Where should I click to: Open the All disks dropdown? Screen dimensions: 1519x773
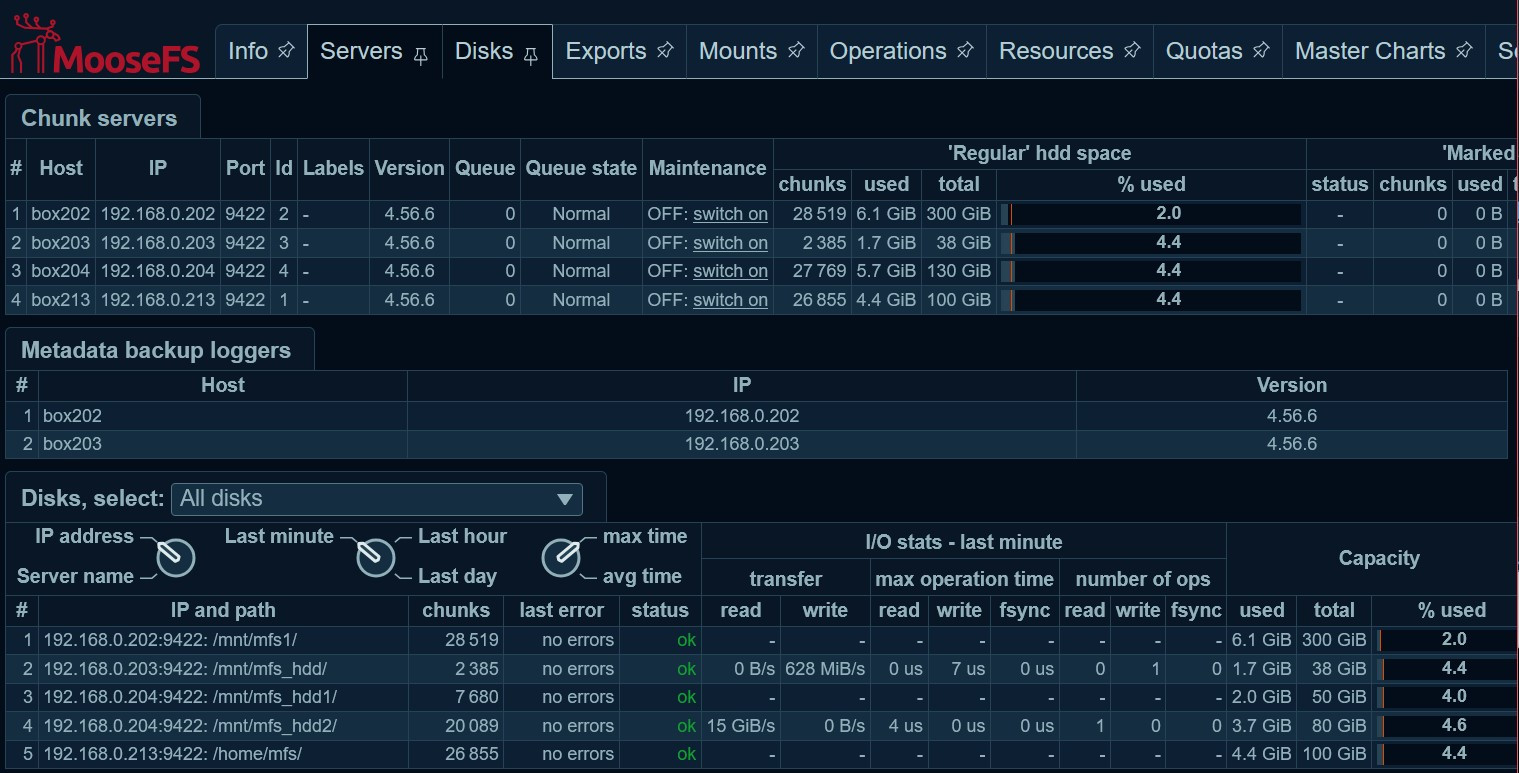point(376,498)
